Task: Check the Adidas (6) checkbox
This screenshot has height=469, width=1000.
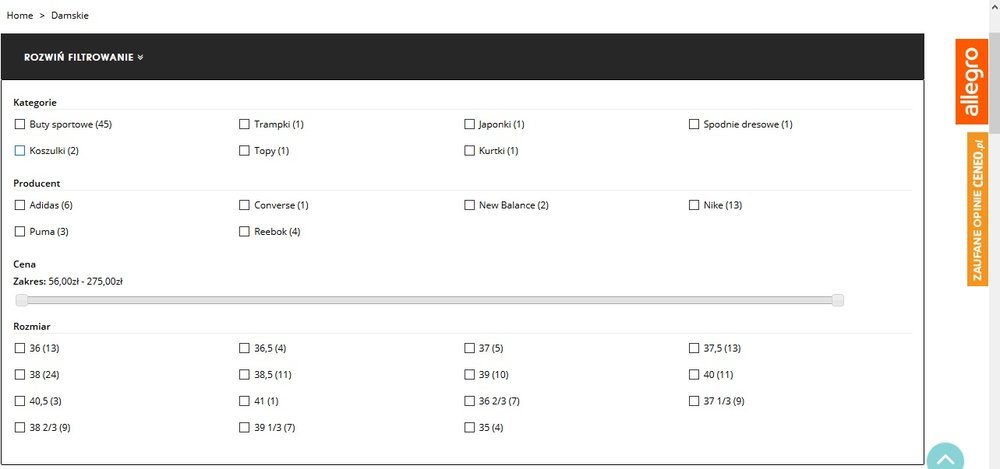Action: (x=20, y=205)
